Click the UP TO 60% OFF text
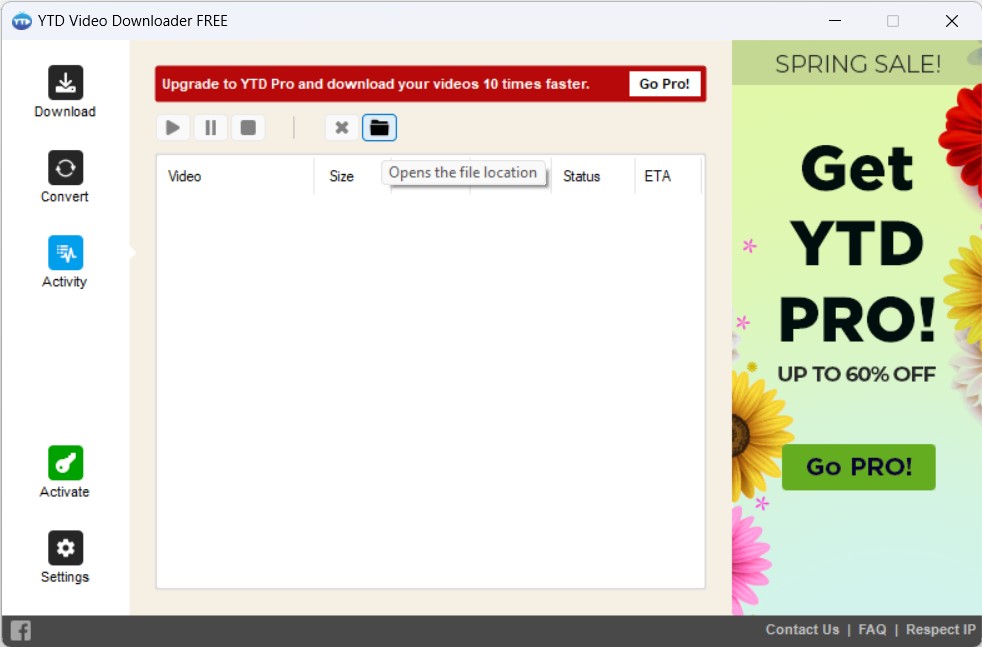This screenshot has width=982, height=647. (856, 374)
